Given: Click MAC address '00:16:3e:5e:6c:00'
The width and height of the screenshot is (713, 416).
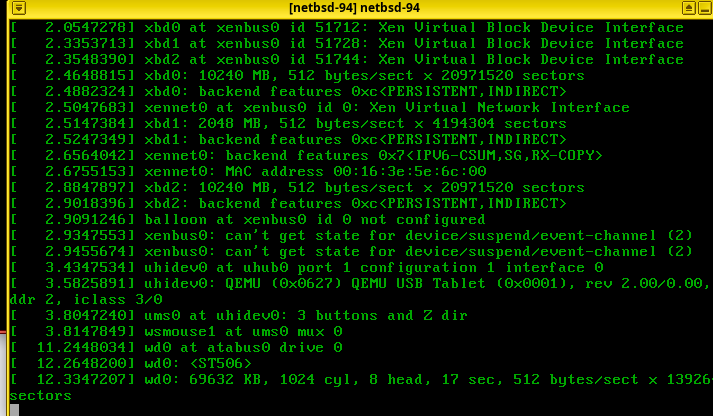Looking at the screenshot, I should [410, 171].
